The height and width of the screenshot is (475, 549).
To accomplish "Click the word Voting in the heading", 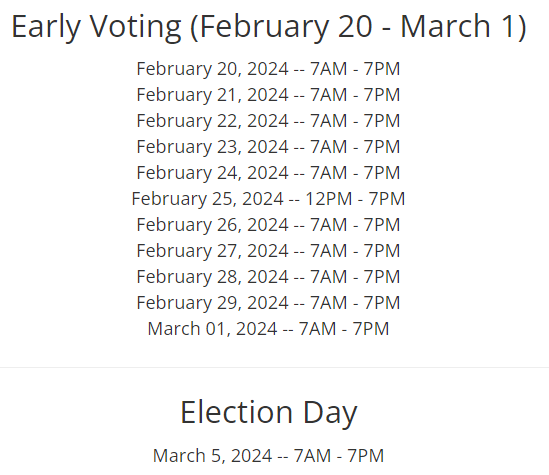I will coord(136,28).
